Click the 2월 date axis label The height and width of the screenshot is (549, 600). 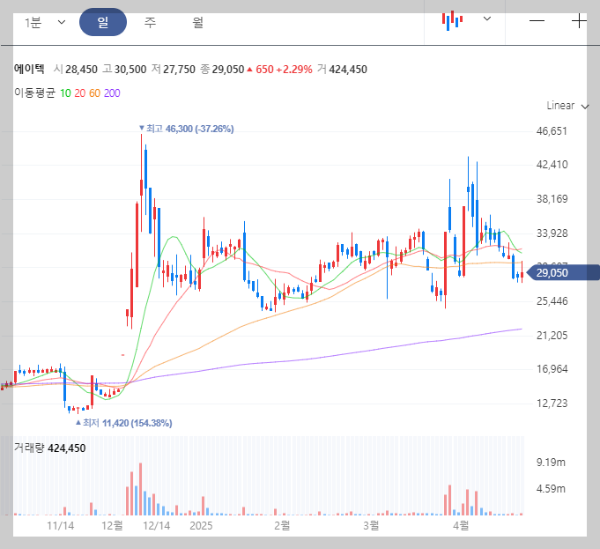point(282,526)
